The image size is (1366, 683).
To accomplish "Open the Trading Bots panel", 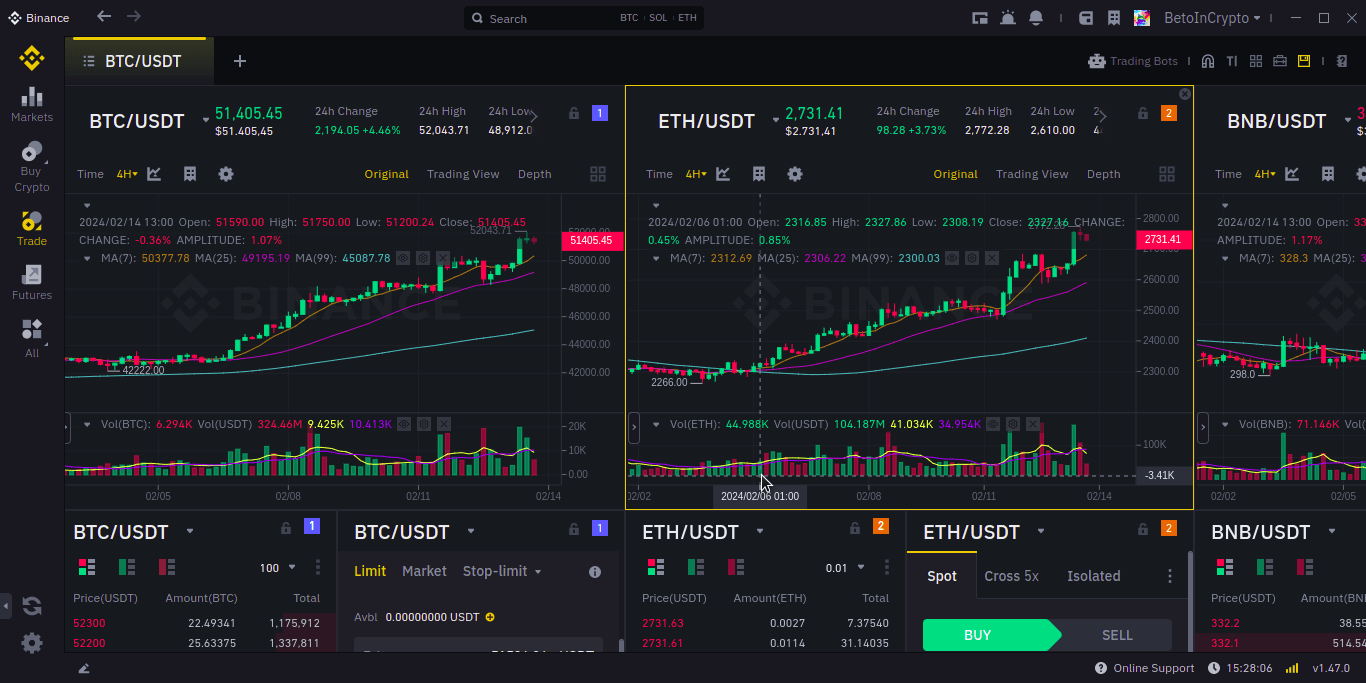I will coord(1133,61).
